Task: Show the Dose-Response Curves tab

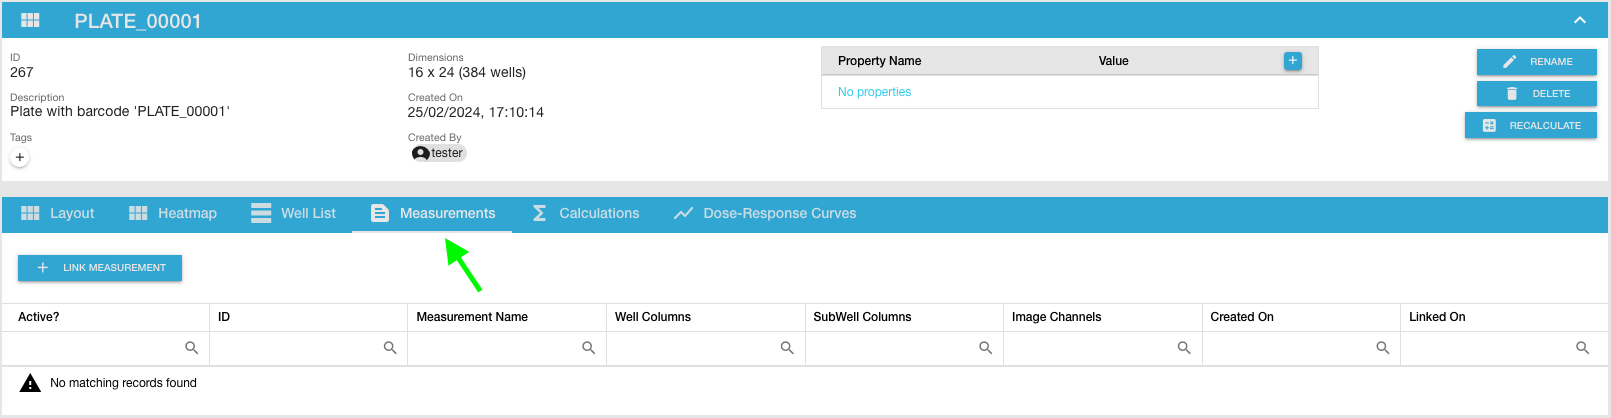Action: pos(765,213)
